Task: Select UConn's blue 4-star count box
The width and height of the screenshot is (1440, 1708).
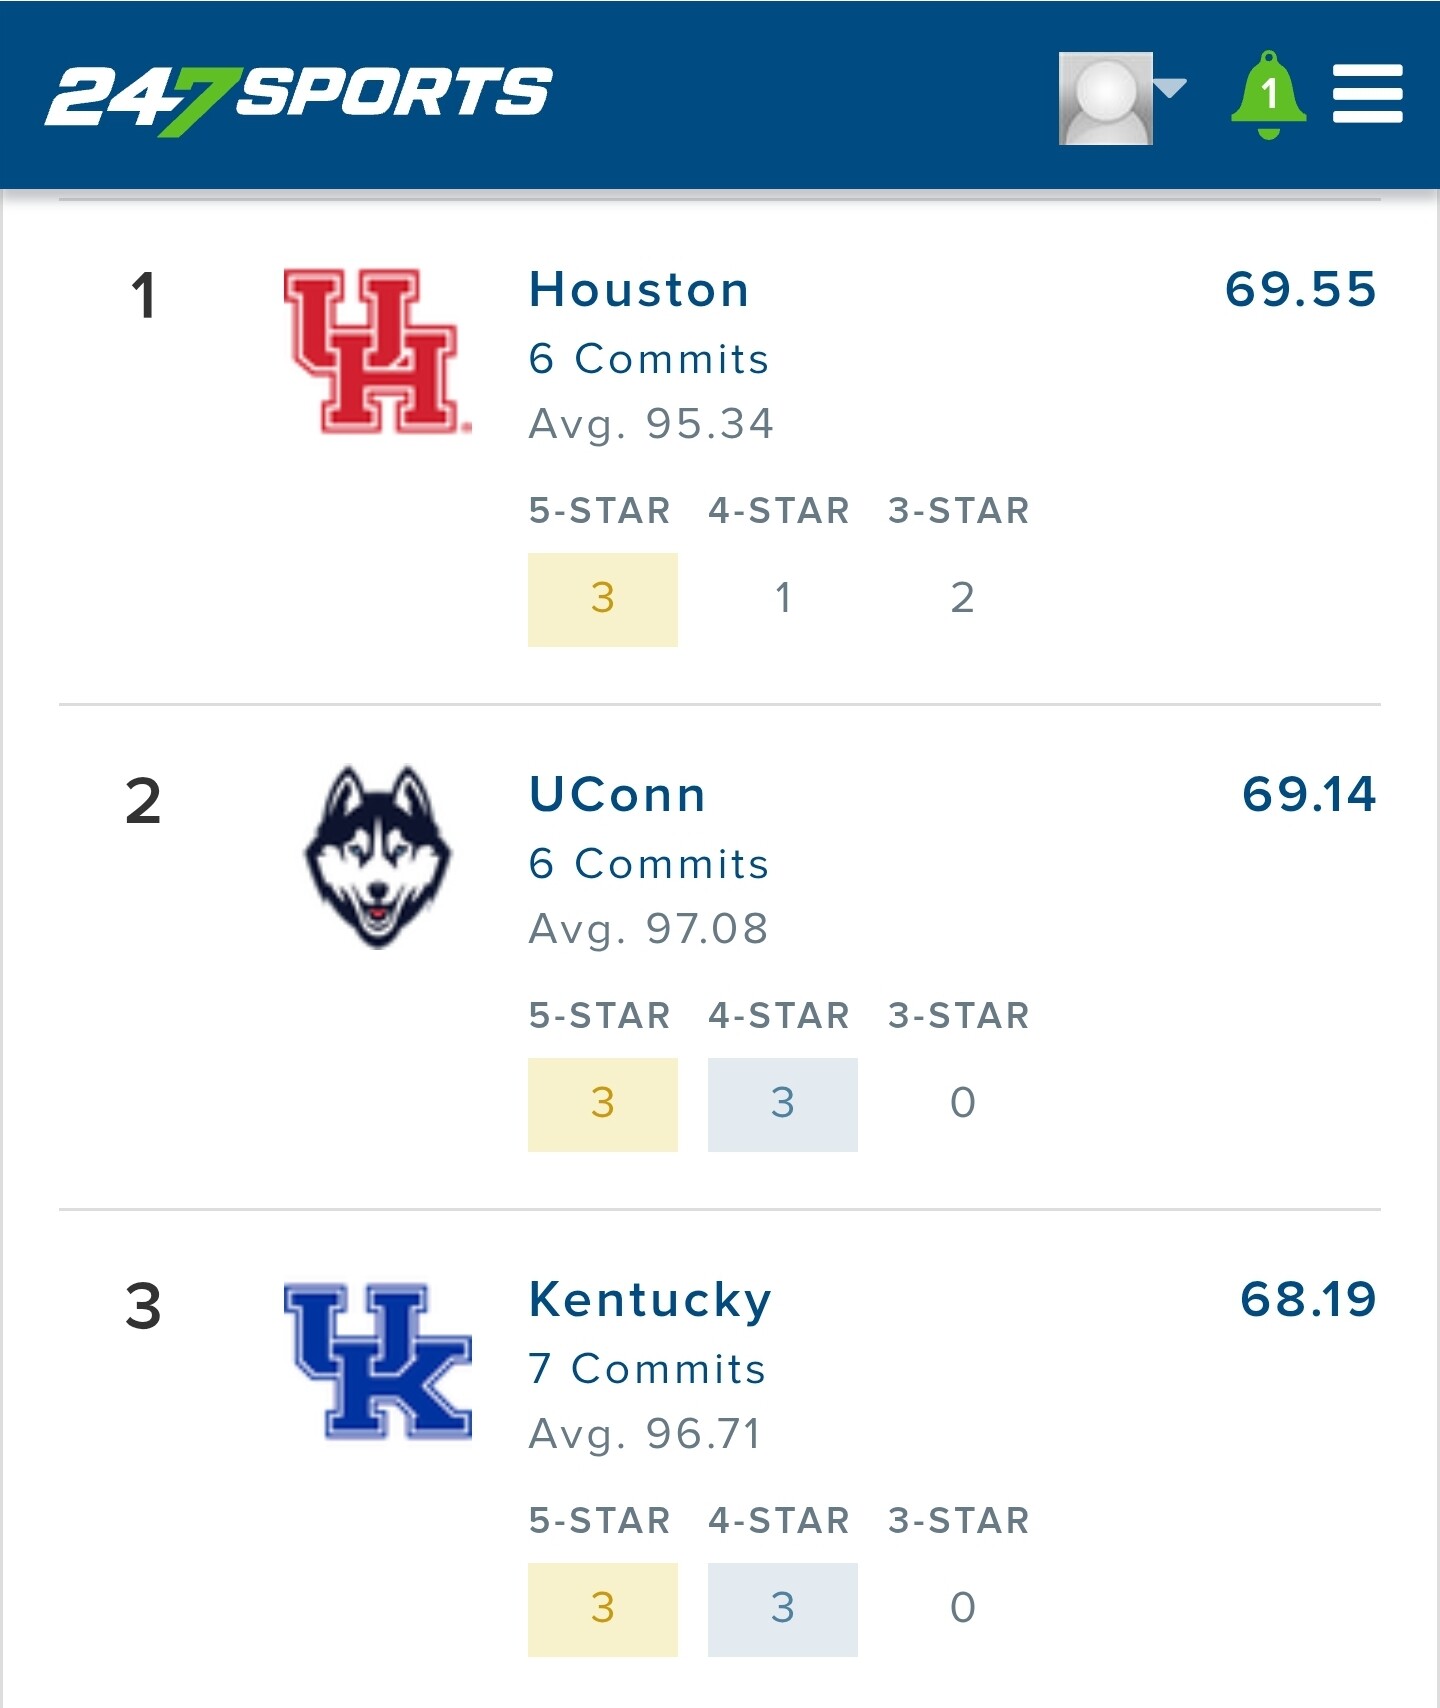Action: point(783,1104)
